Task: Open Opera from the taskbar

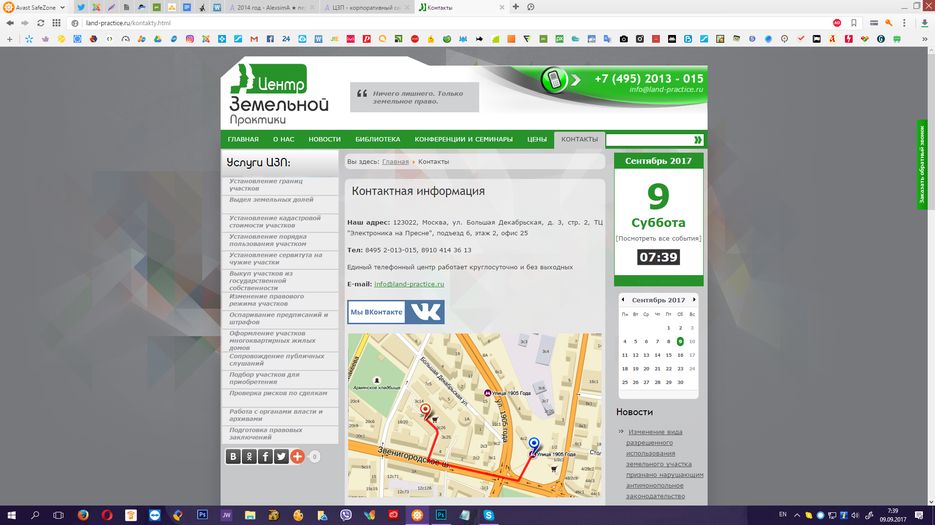Action: (107, 515)
